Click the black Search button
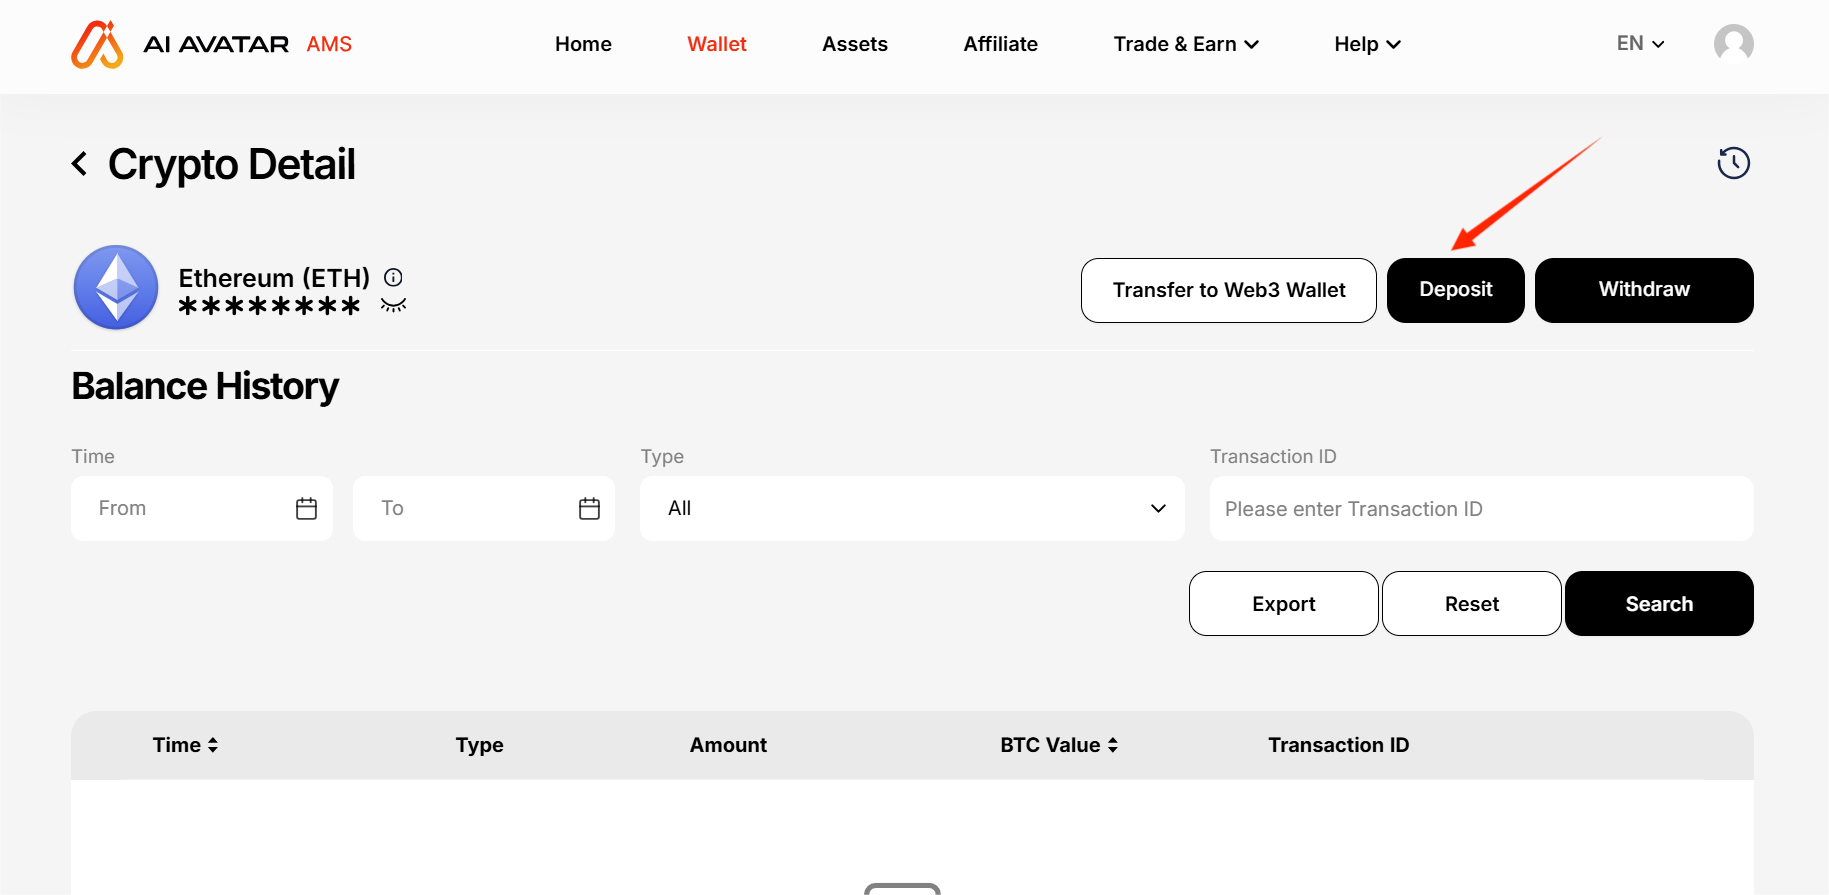Image resolution: width=1829 pixels, height=895 pixels. [1659, 603]
